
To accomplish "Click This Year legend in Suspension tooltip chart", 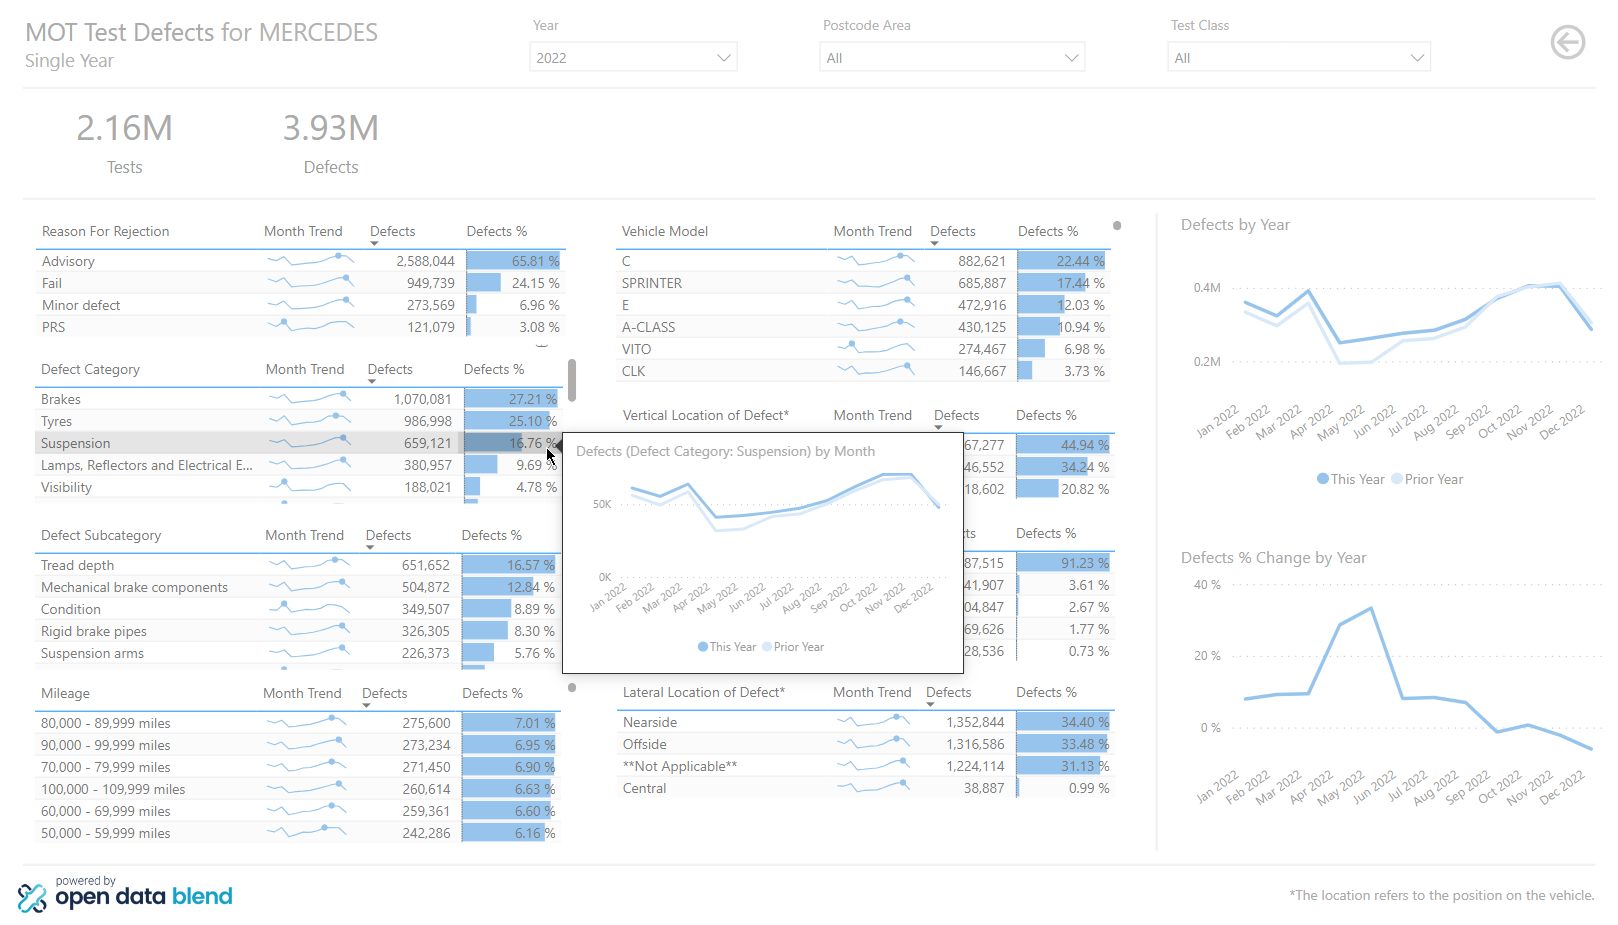I will pos(727,647).
